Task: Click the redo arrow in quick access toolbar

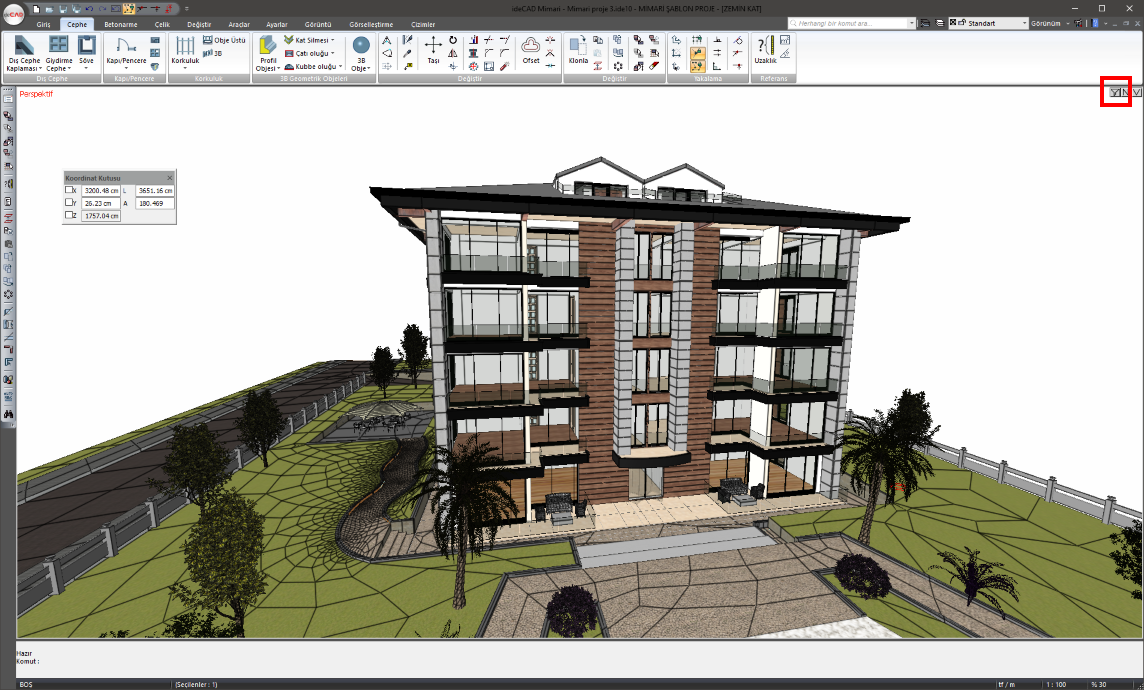Action: 102,9
